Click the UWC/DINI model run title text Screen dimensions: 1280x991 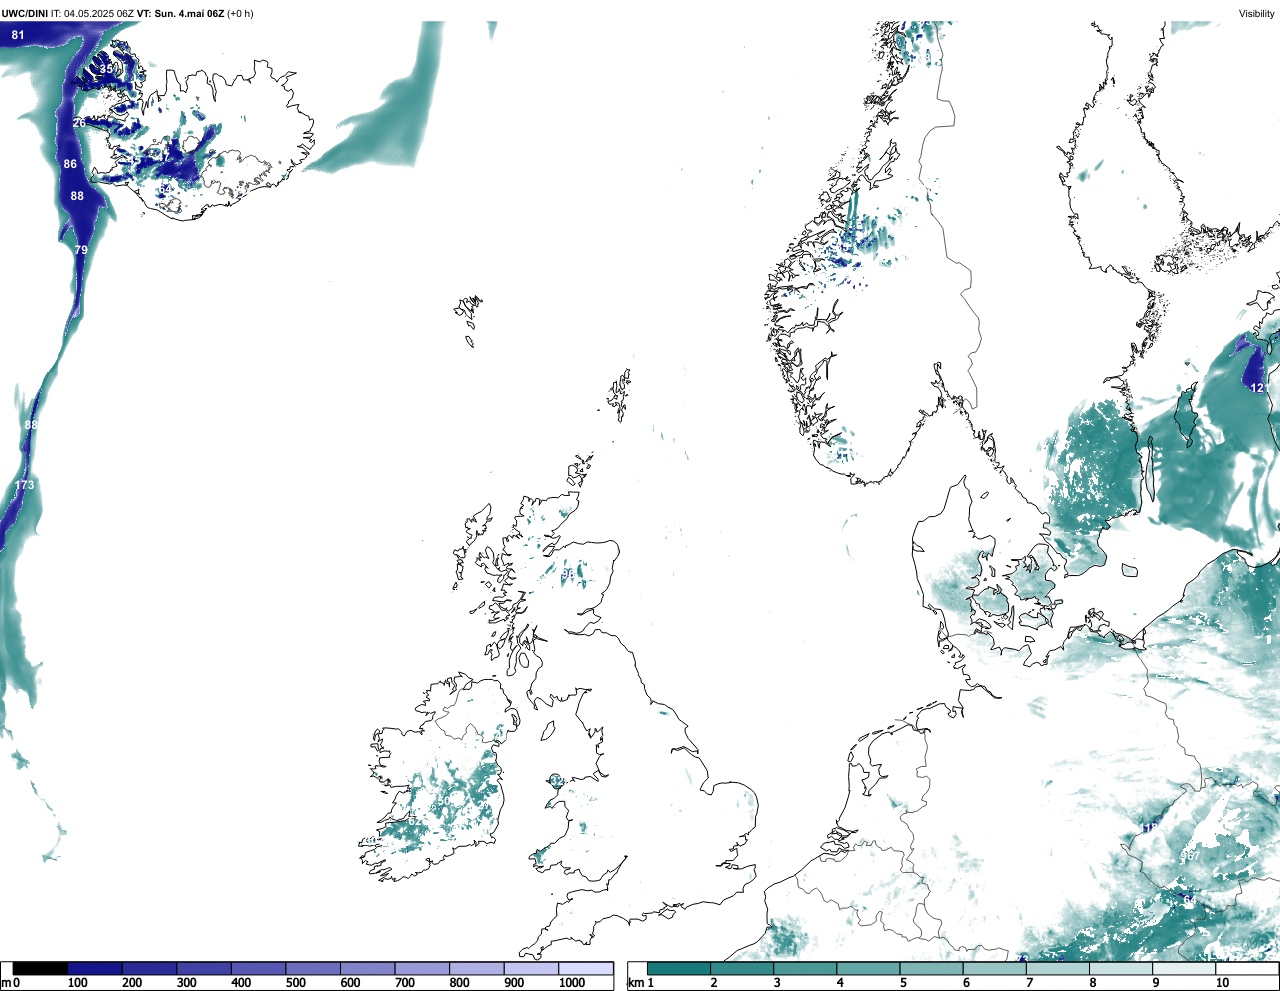(x=127, y=13)
